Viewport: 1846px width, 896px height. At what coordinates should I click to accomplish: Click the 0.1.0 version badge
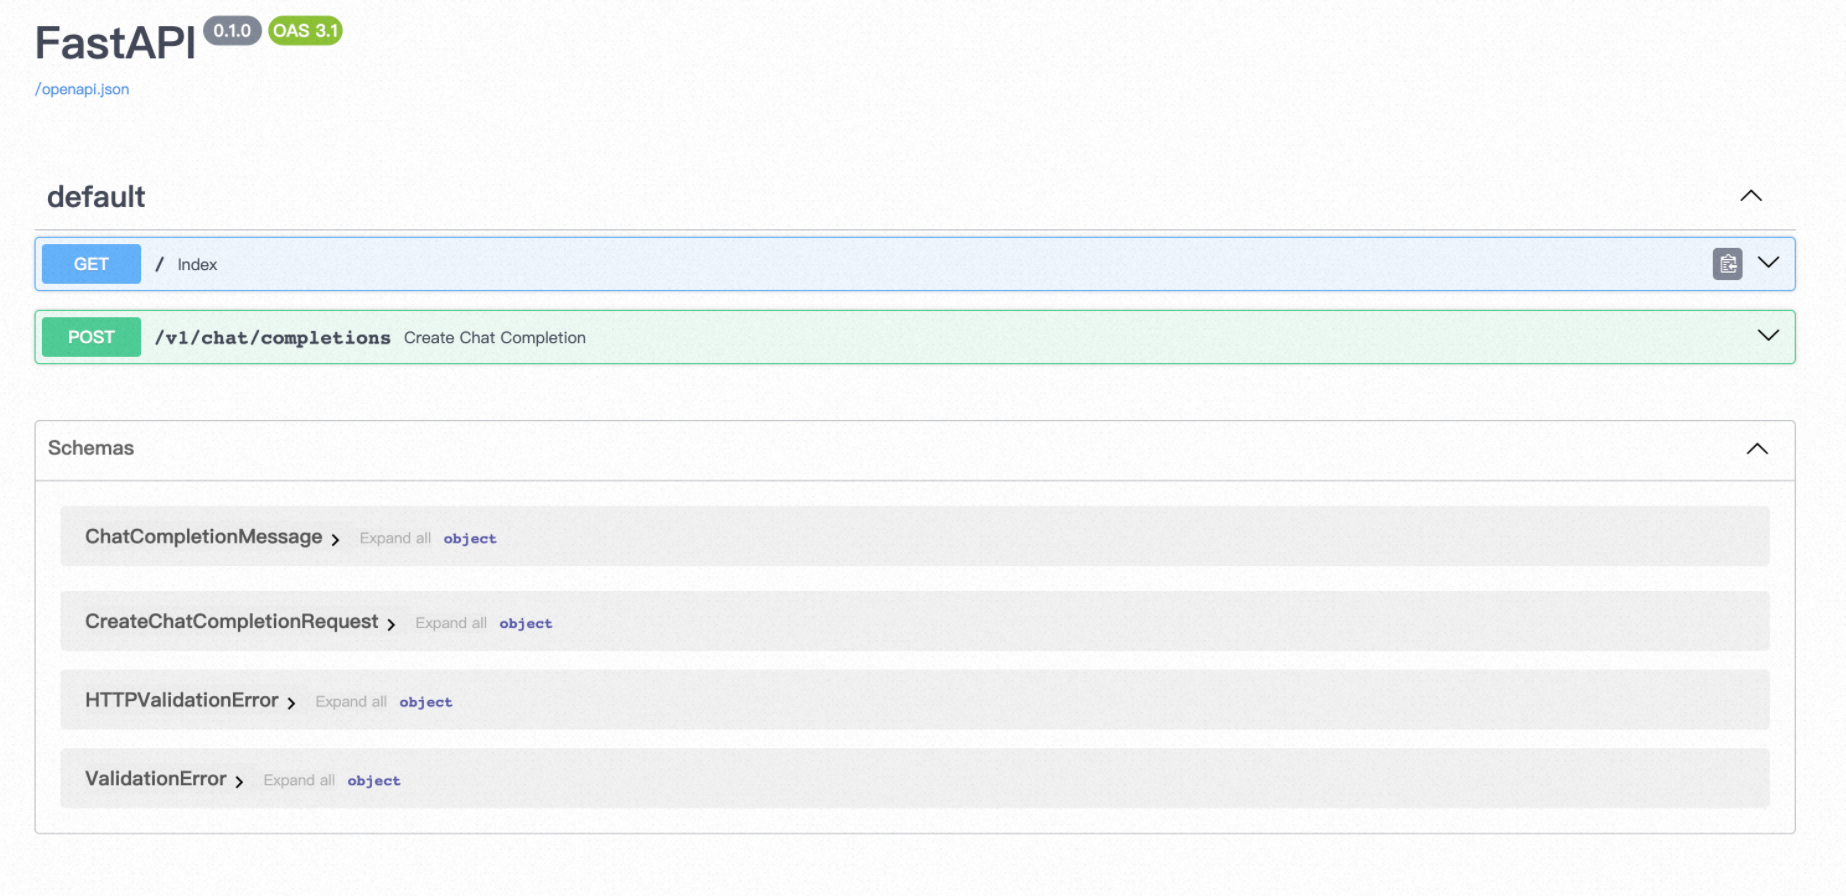click(232, 31)
